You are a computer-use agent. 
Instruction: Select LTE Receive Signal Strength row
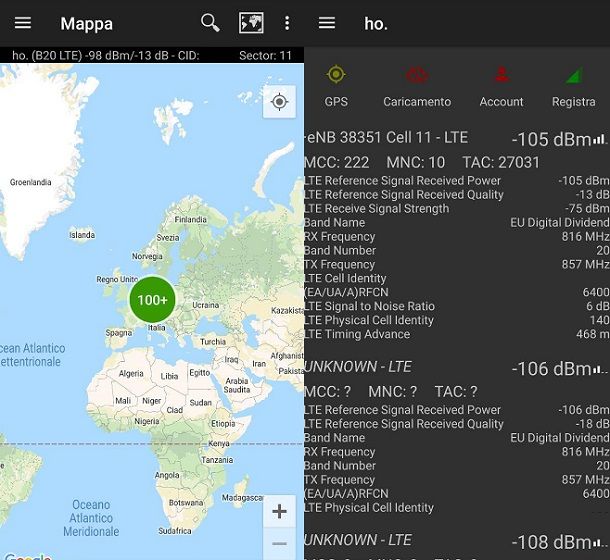point(457,209)
